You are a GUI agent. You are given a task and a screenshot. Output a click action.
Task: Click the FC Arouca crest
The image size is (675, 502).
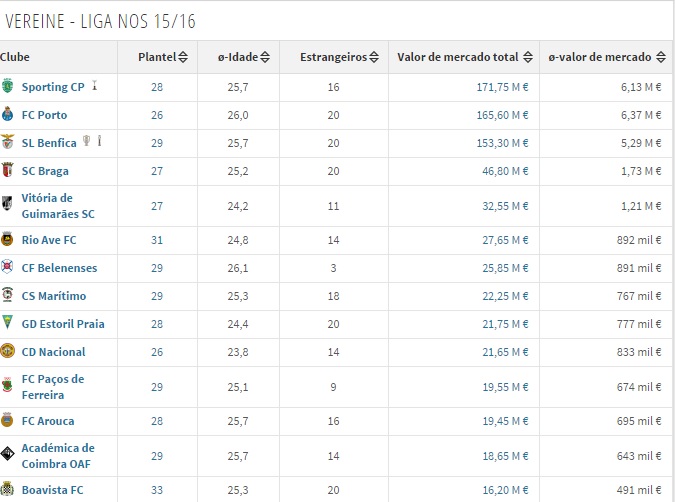coord(7,420)
